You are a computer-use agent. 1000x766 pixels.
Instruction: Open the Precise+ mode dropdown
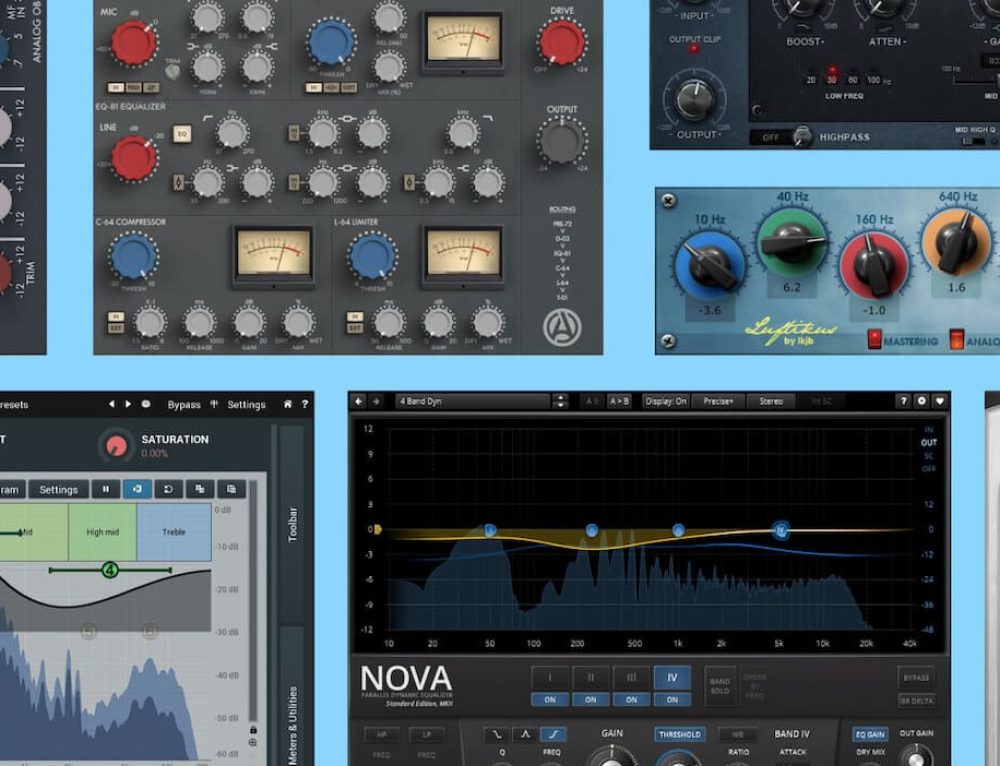pyautogui.click(x=717, y=401)
